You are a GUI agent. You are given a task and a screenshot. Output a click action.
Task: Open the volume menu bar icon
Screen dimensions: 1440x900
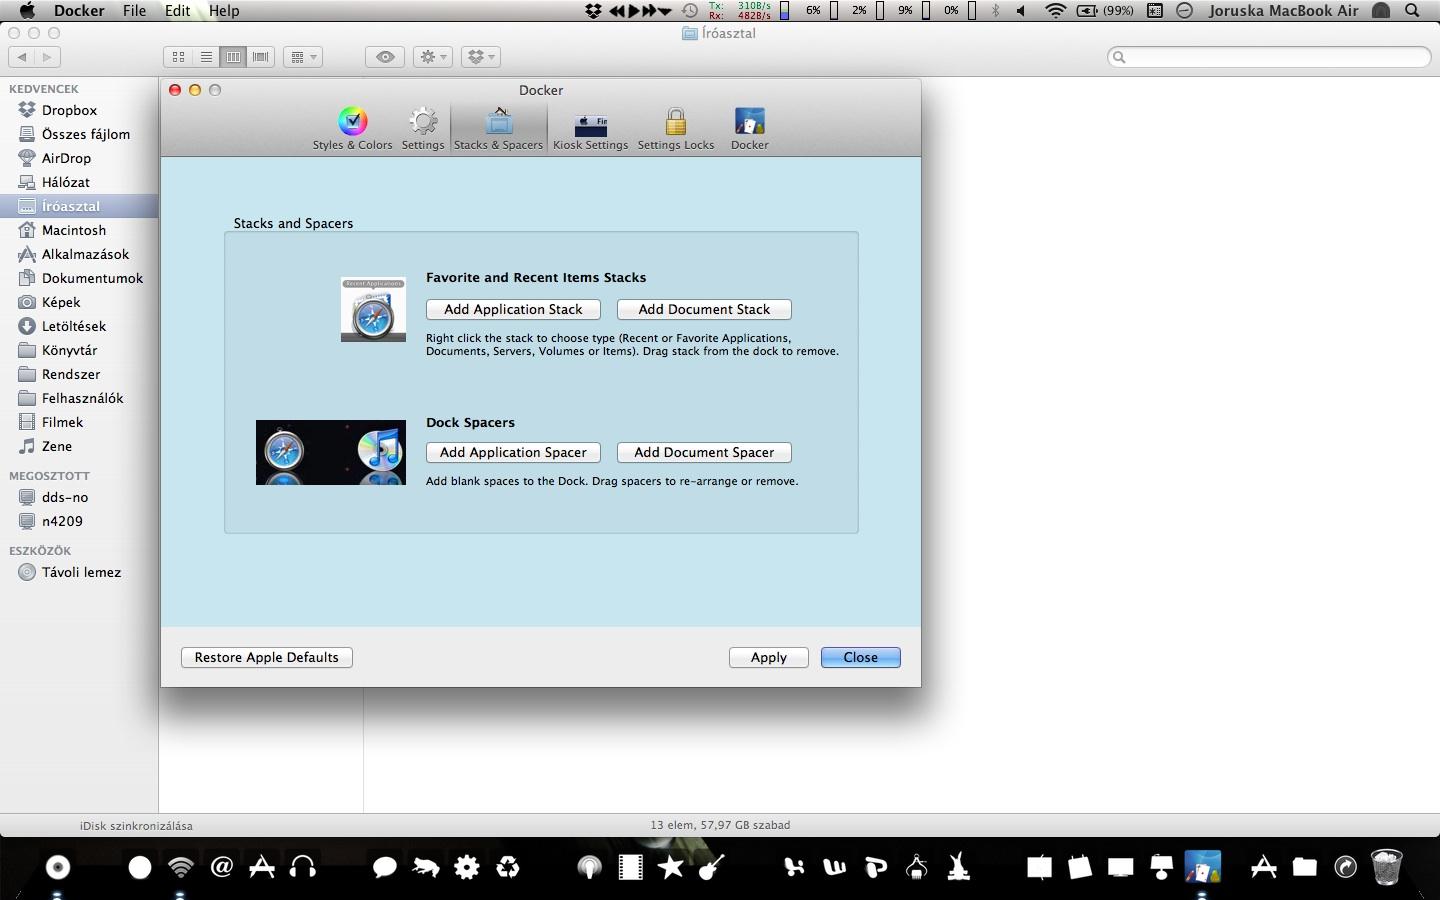click(1021, 10)
